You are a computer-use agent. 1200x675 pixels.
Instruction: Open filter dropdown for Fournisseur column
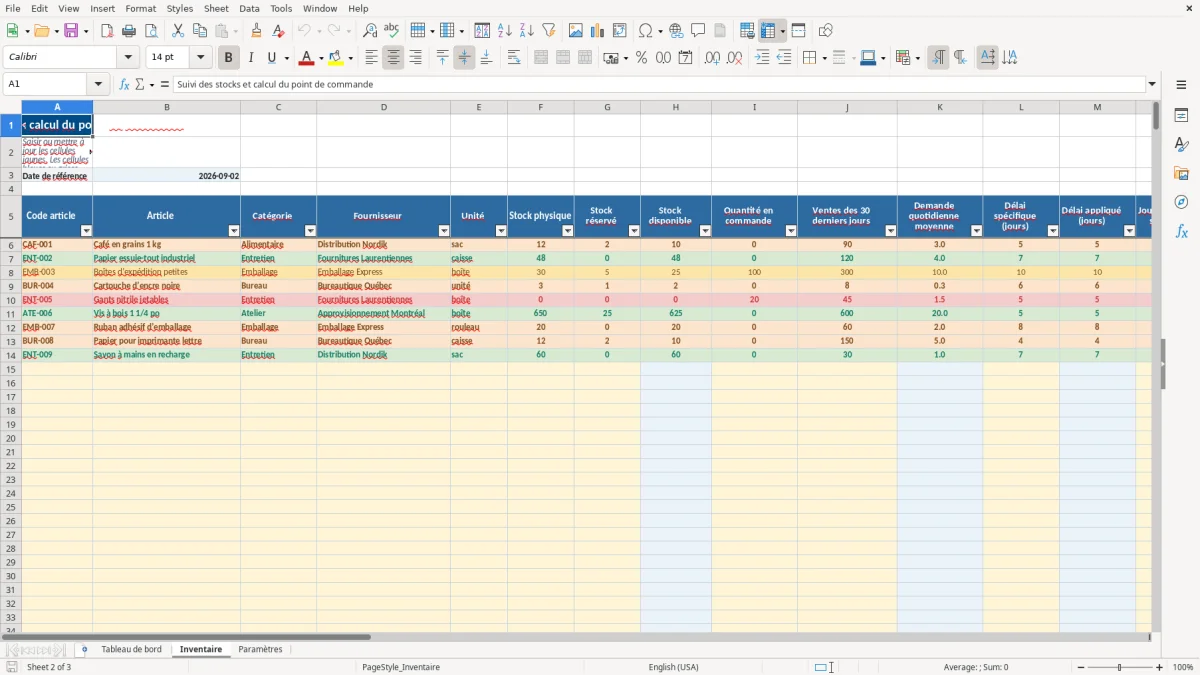pyautogui.click(x=444, y=231)
